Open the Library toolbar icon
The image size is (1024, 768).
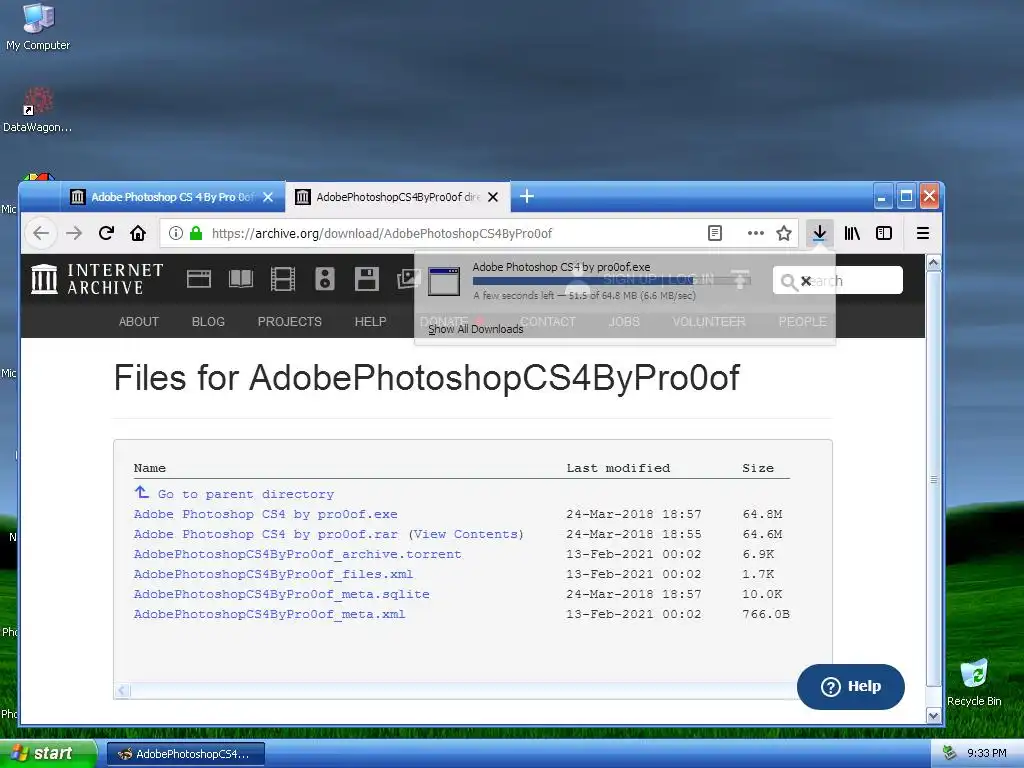click(x=852, y=233)
